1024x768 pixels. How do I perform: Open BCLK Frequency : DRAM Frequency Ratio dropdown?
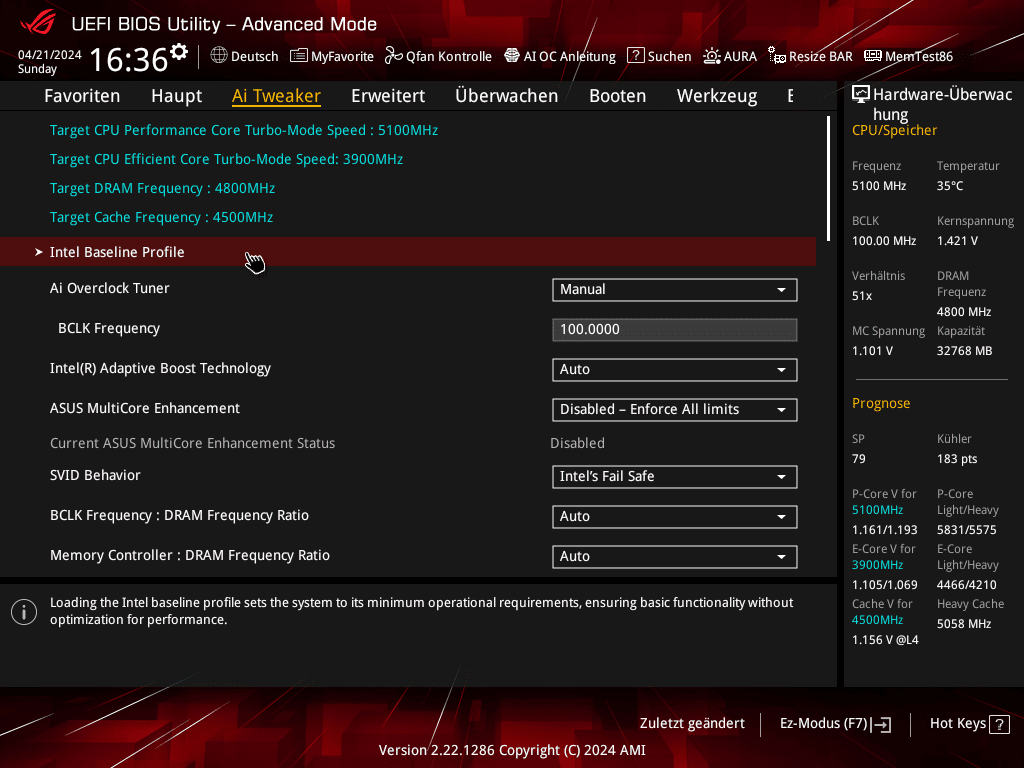point(675,517)
